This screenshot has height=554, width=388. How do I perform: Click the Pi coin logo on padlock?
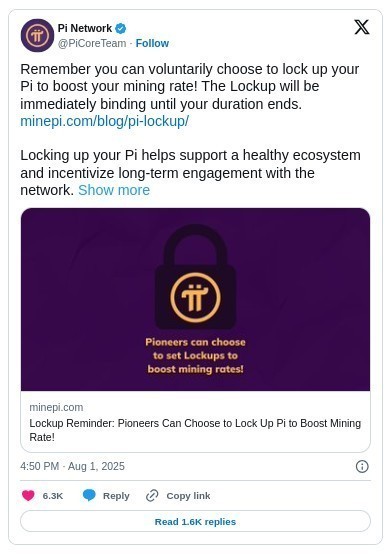coord(195,297)
